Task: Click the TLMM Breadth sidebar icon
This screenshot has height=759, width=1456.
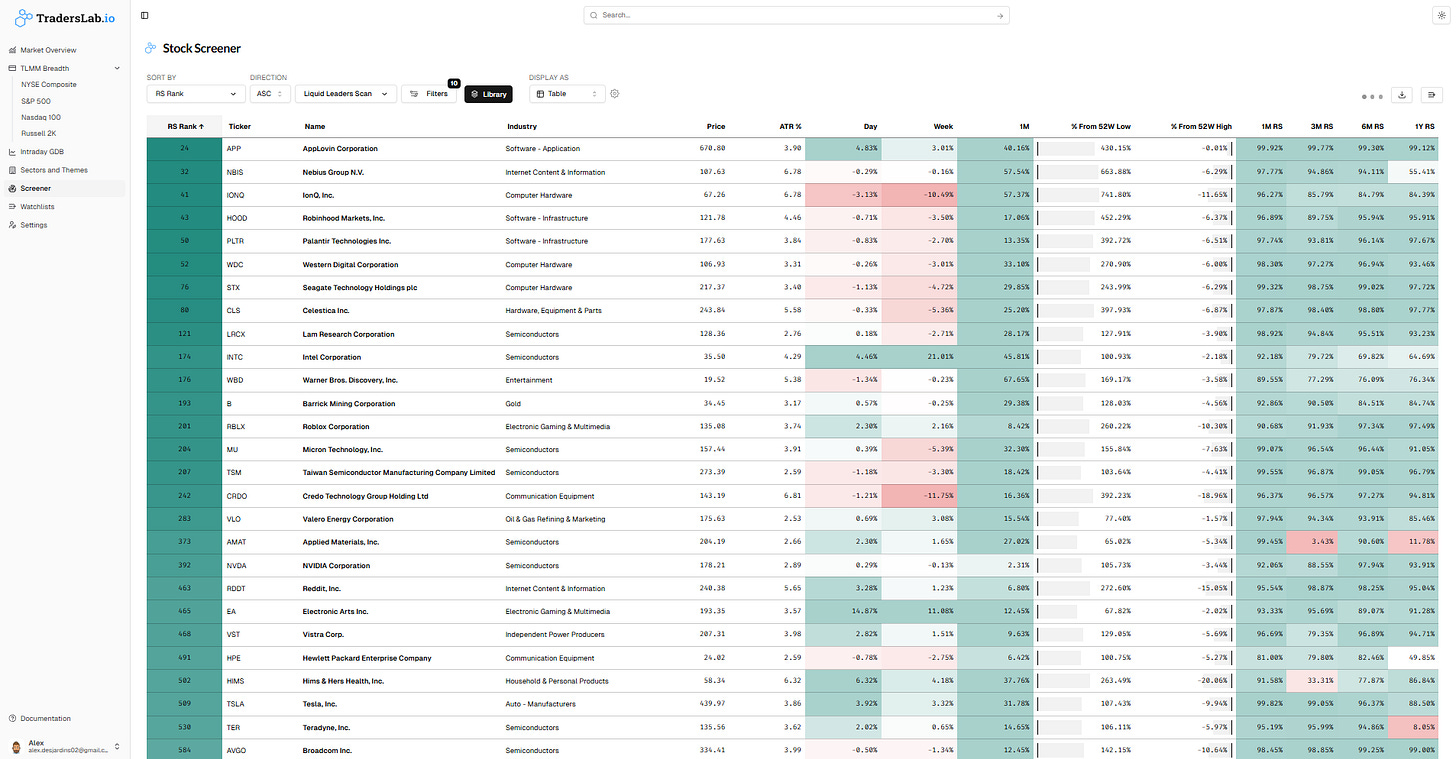Action: pos(12,68)
